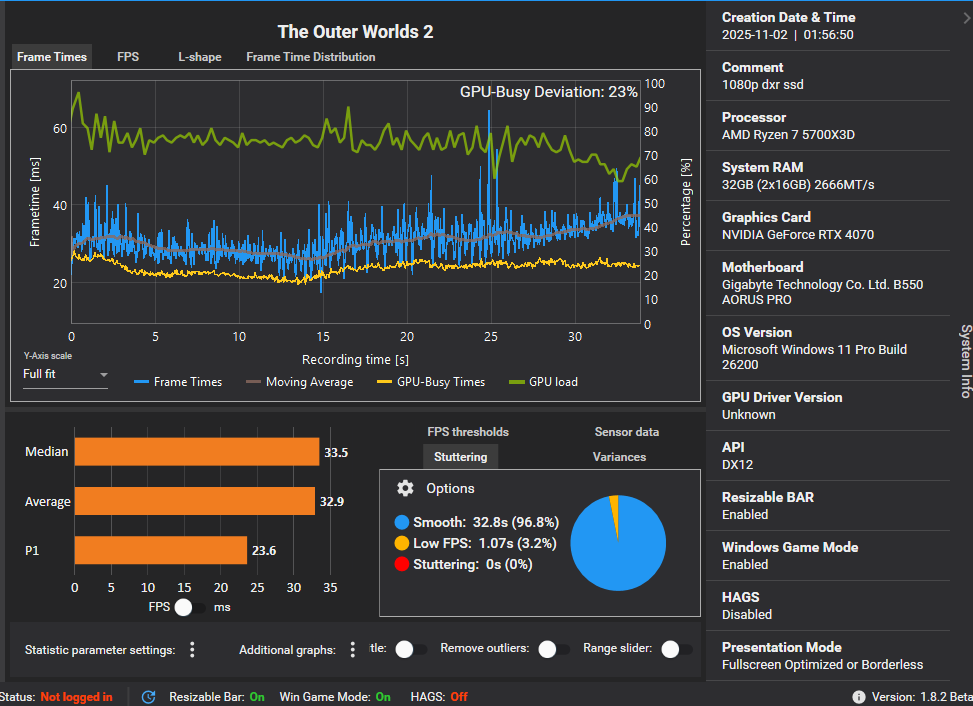Click Resizable Bar: On in status bar

217,697
